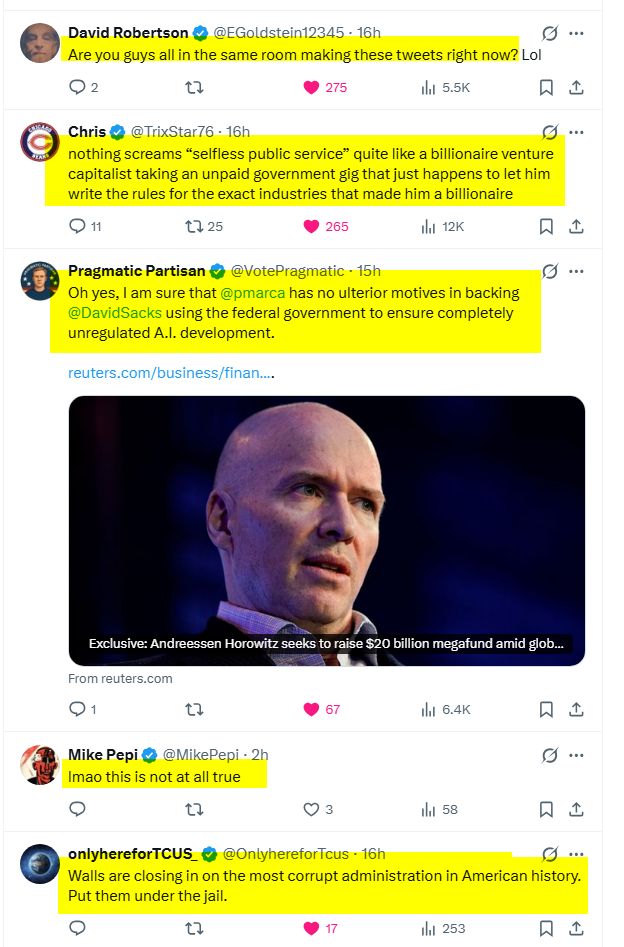View analytics on Pragmatic Partisan's 6.4K views
The height and width of the screenshot is (947, 624).
coord(431,709)
